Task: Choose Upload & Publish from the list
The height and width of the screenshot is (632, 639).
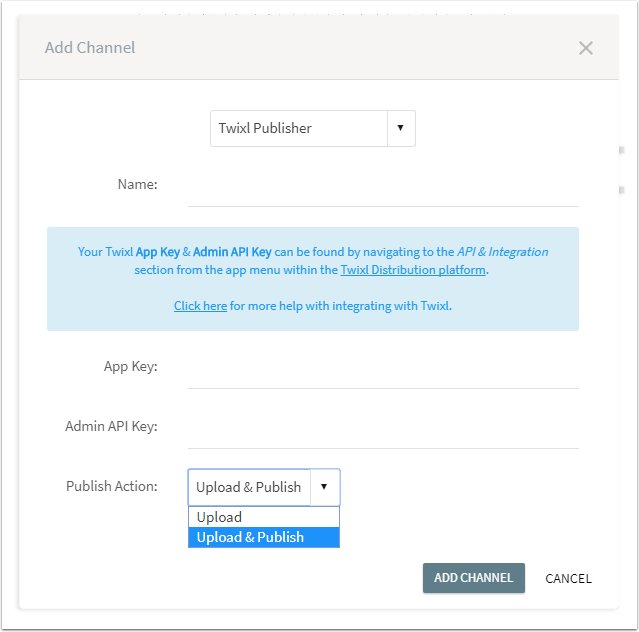Action: [x=264, y=537]
